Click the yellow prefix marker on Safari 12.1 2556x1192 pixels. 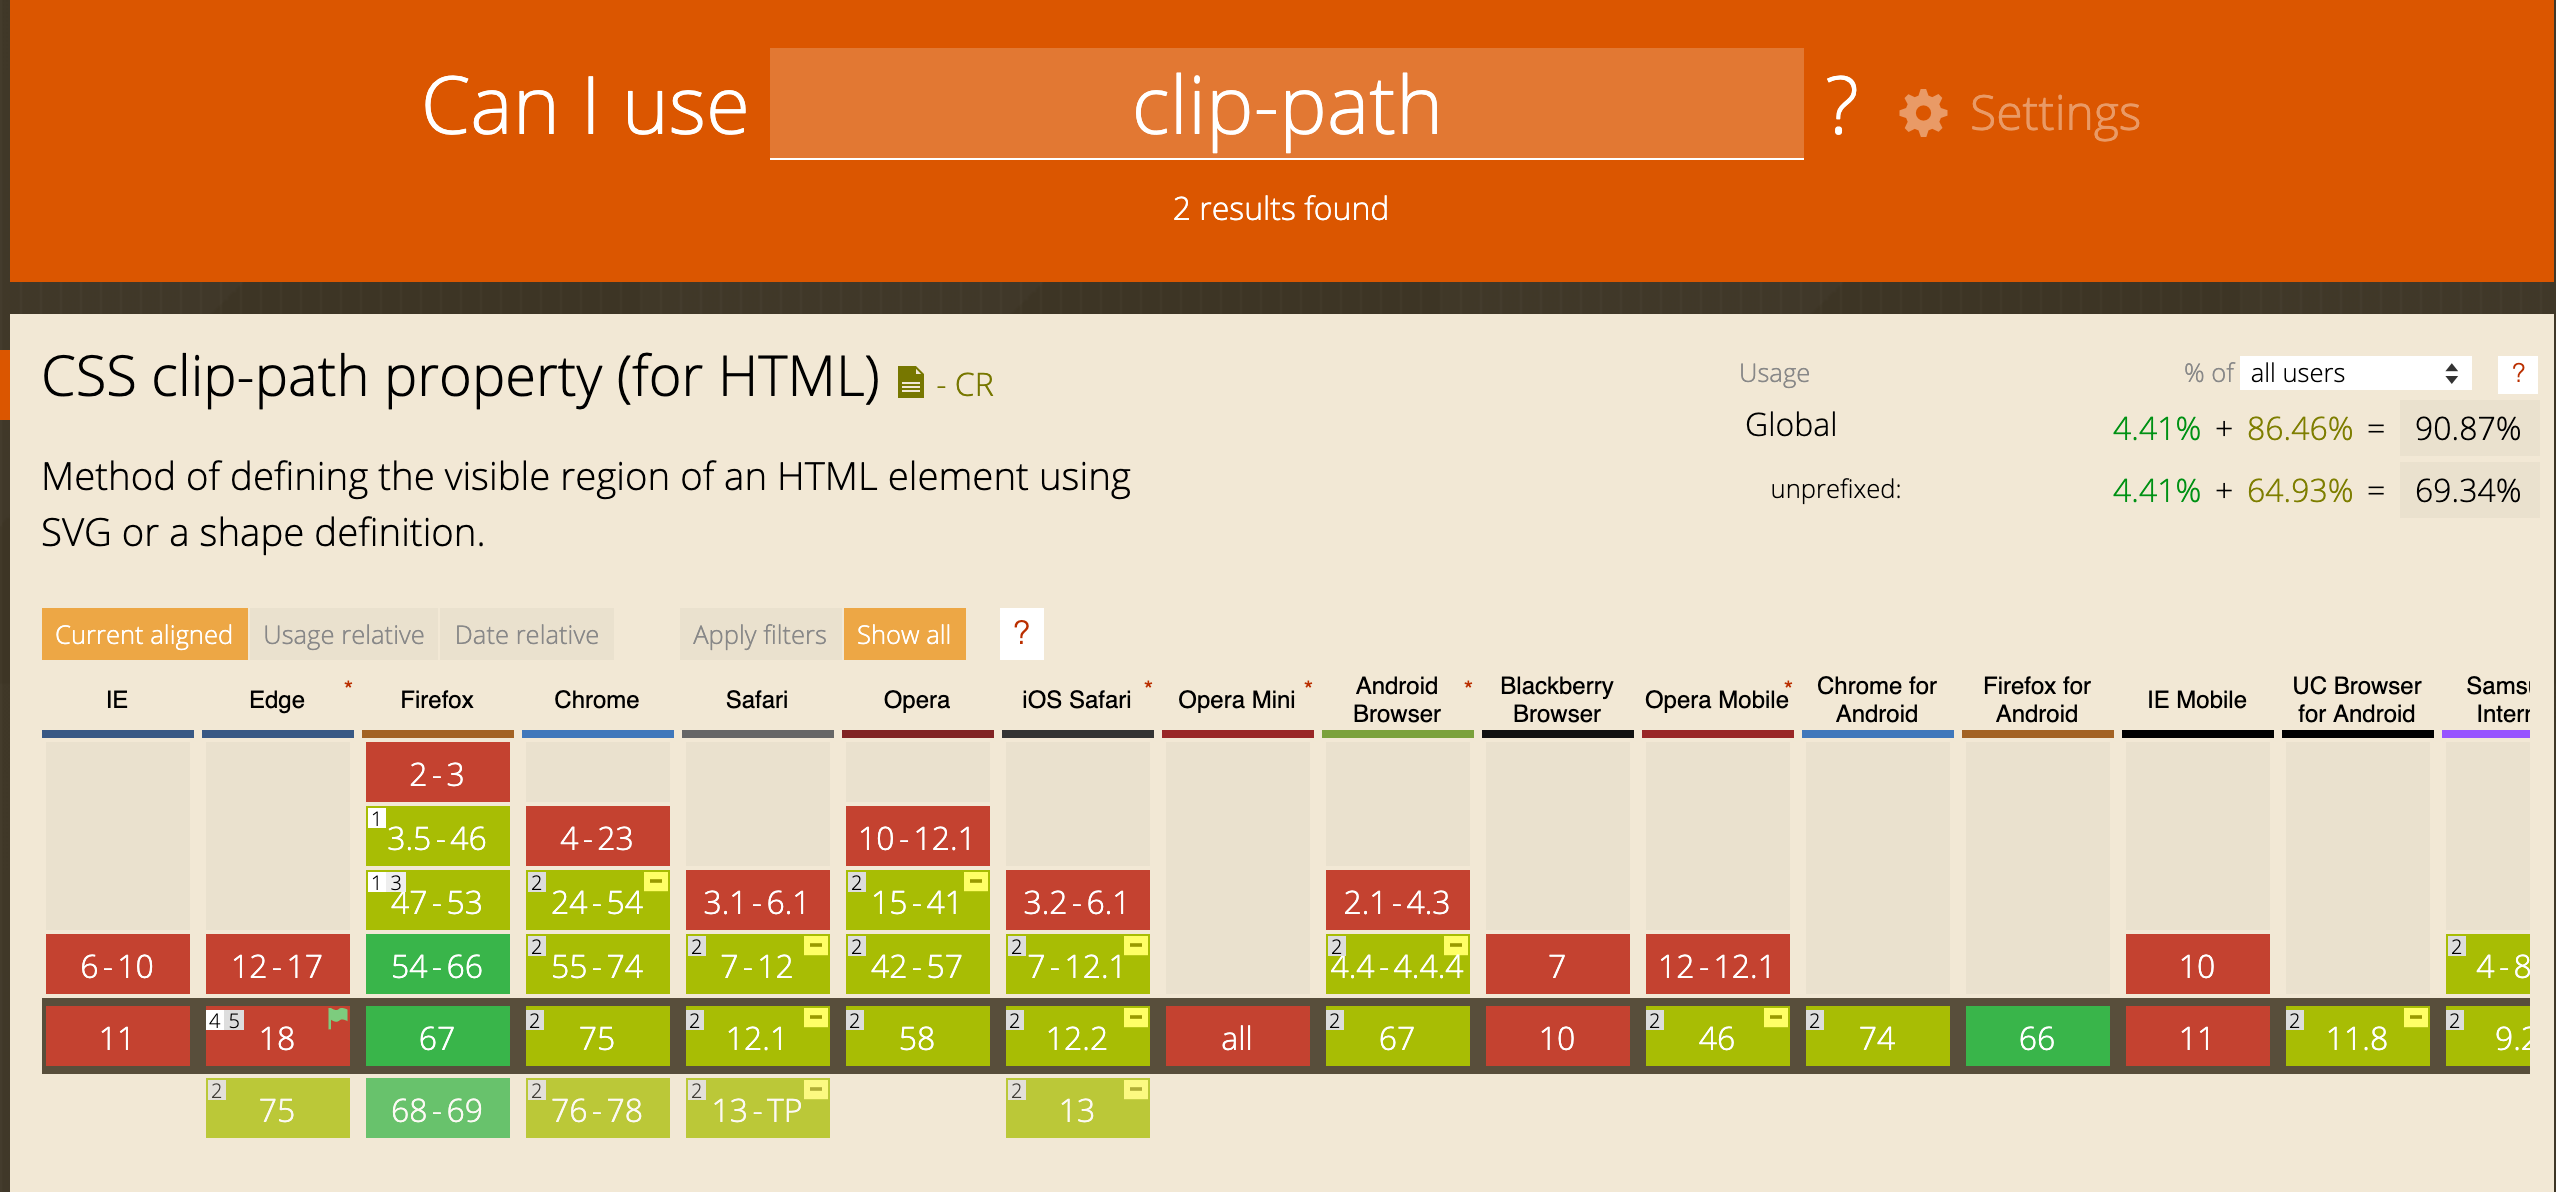click(x=816, y=1018)
